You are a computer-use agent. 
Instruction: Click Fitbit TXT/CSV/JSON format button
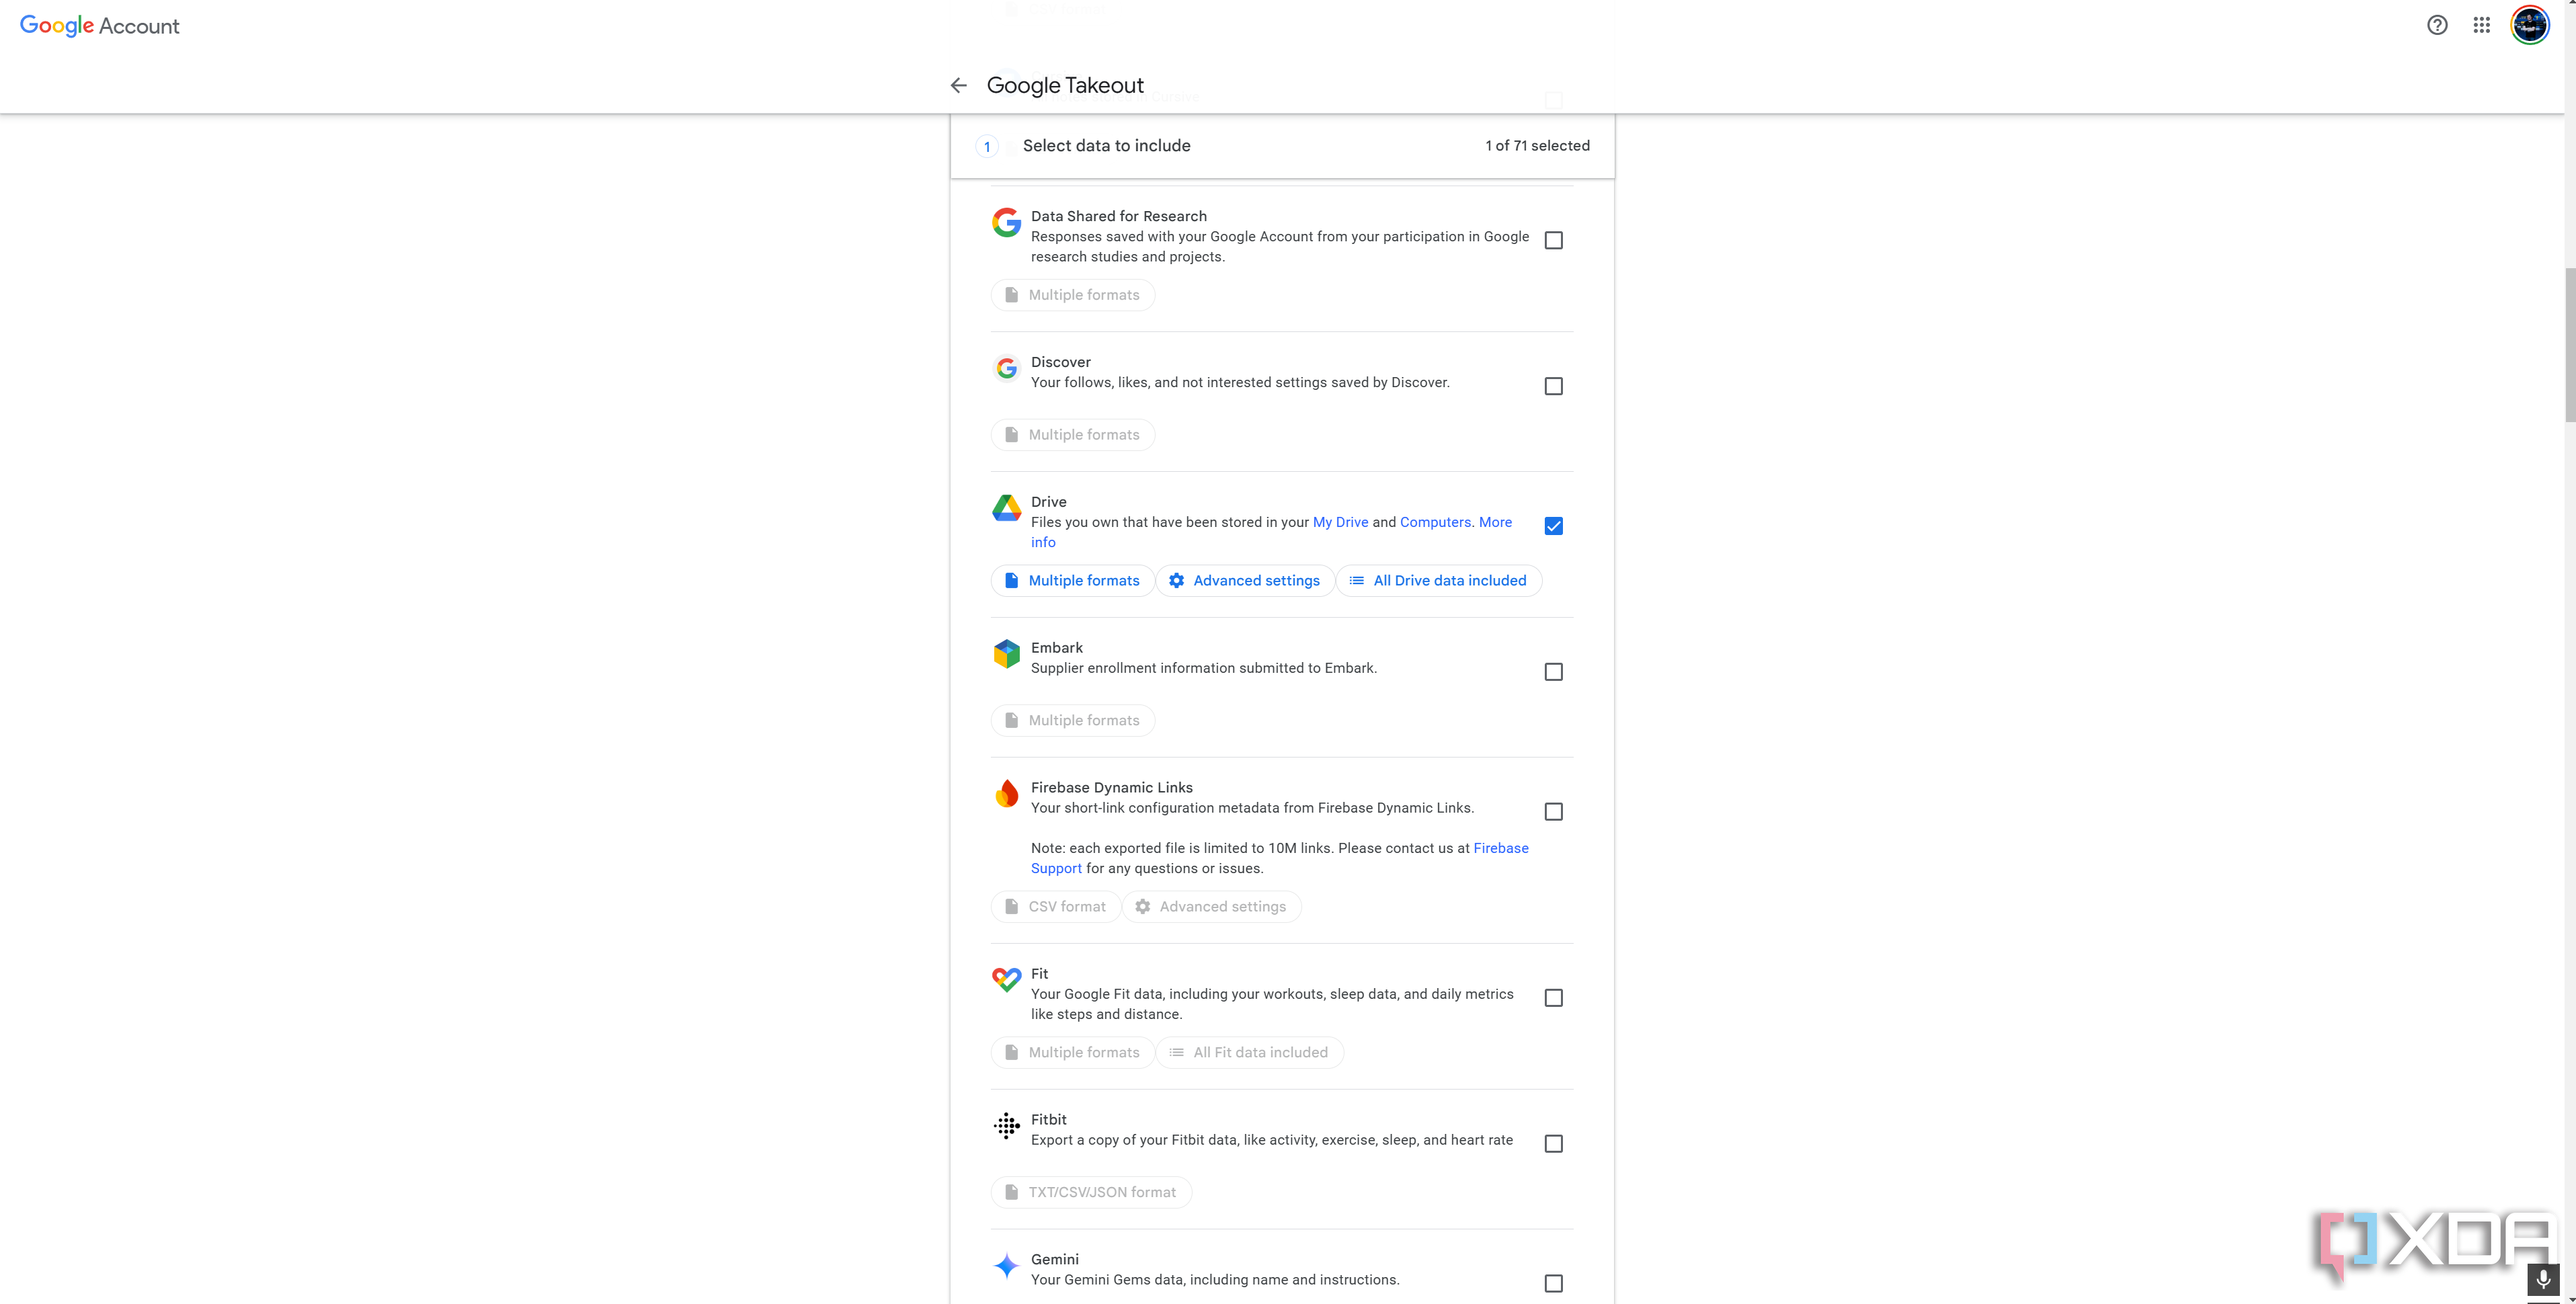point(1091,1193)
